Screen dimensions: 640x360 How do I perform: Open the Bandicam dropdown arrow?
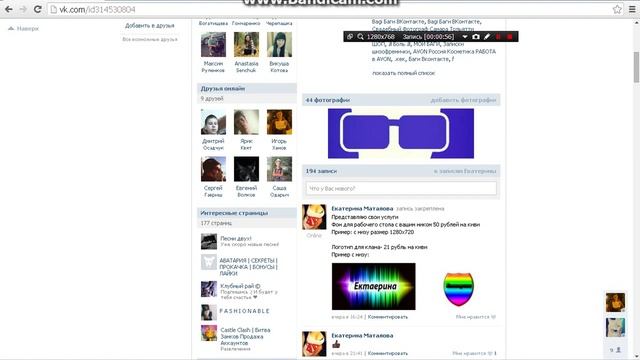click(x=464, y=37)
